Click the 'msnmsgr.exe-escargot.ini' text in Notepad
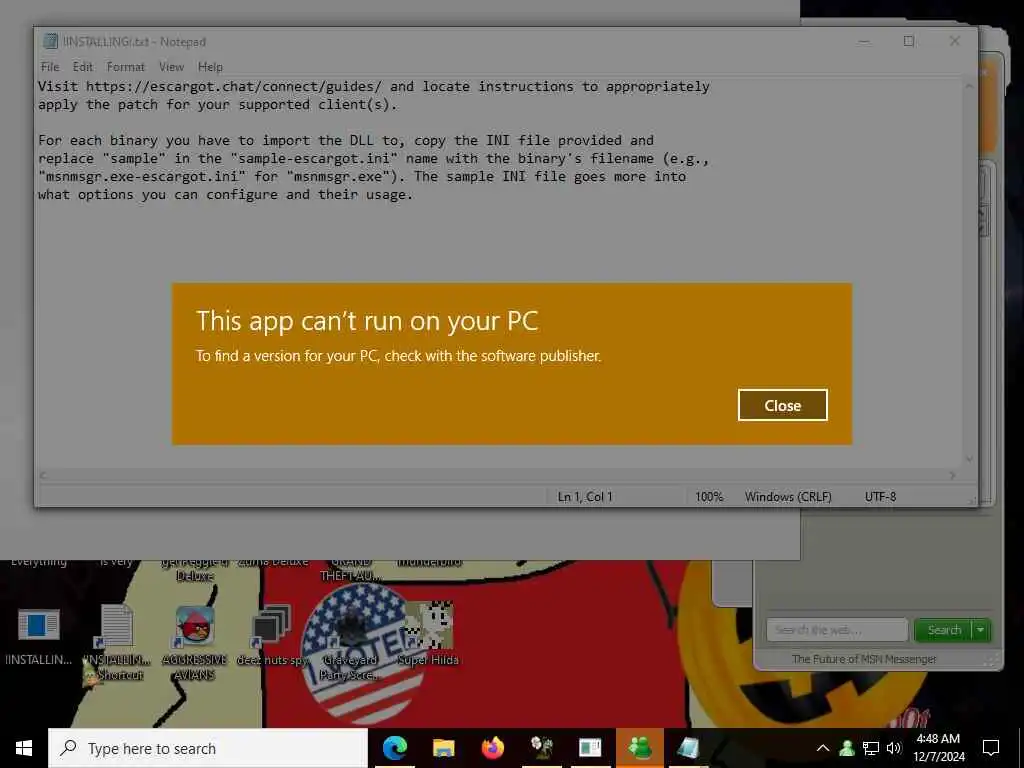Image resolution: width=1024 pixels, height=768 pixels. pos(142,176)
